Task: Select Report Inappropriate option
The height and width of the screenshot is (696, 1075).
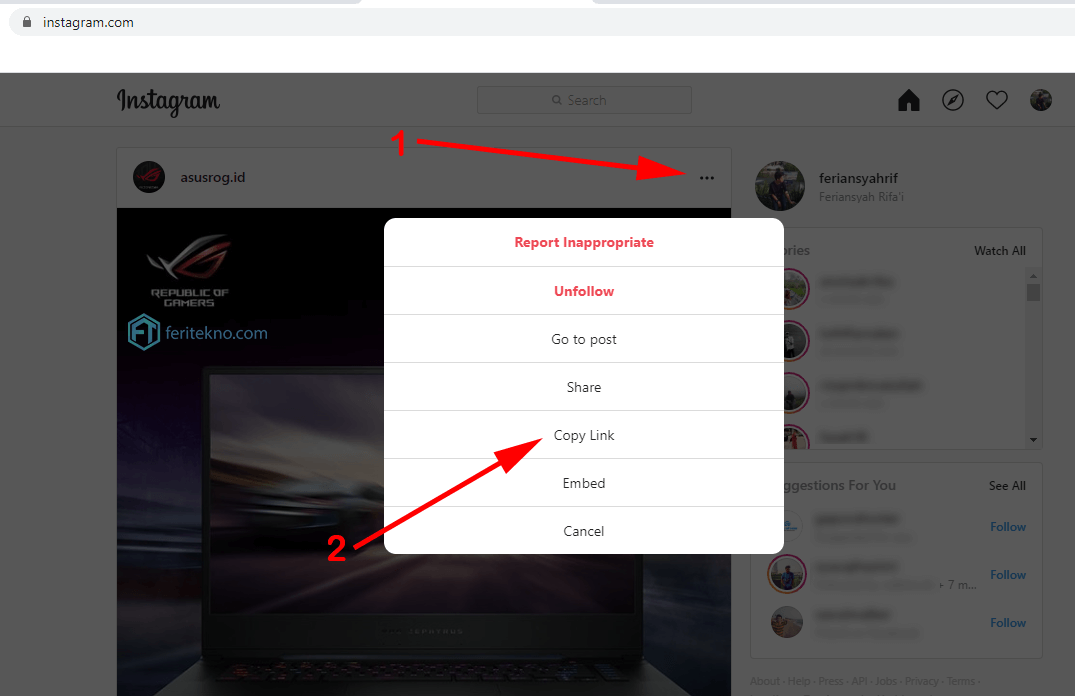Action: [583, 242]
